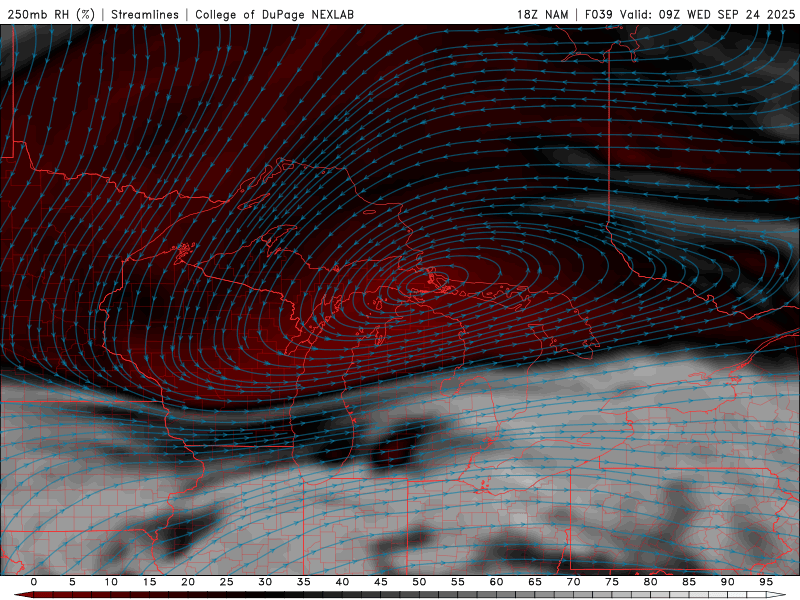This screenshot has height=600, width=800.
Task: Select the "Streamlines" header label
Action: [145, 14]
